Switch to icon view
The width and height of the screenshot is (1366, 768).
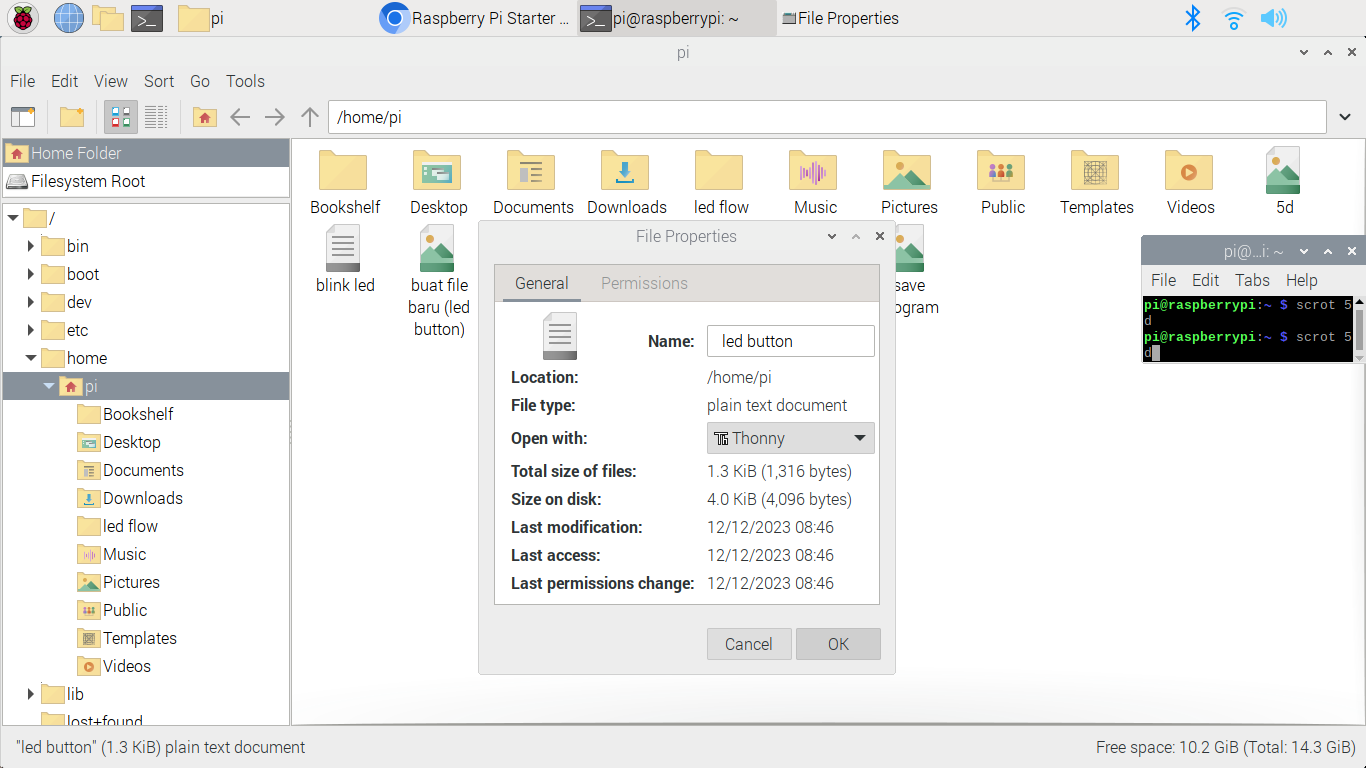click(121, 117)
